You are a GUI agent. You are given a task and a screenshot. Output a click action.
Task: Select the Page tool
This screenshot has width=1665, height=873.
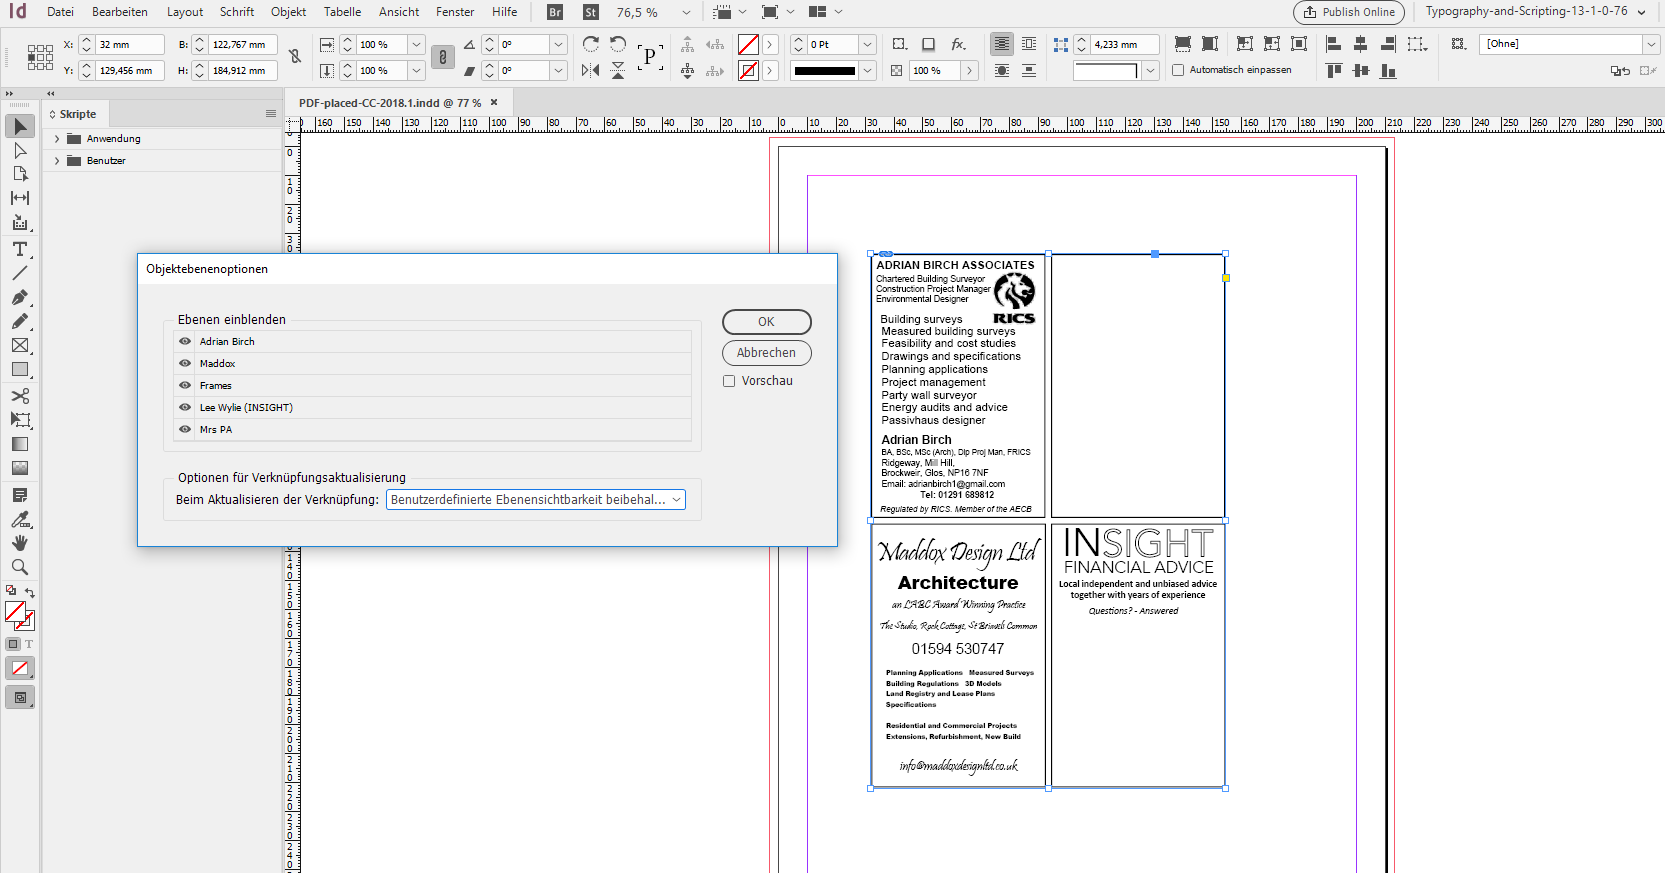20,174
